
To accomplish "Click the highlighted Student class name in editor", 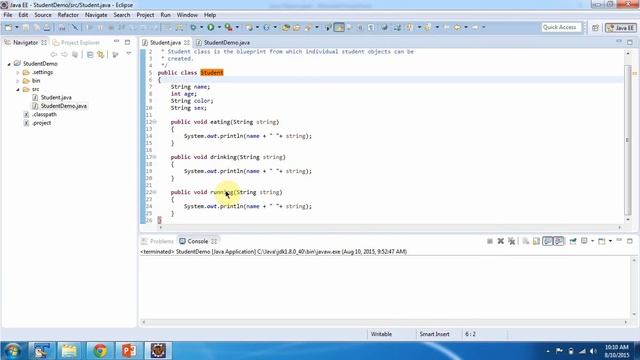I will [212, 73].
